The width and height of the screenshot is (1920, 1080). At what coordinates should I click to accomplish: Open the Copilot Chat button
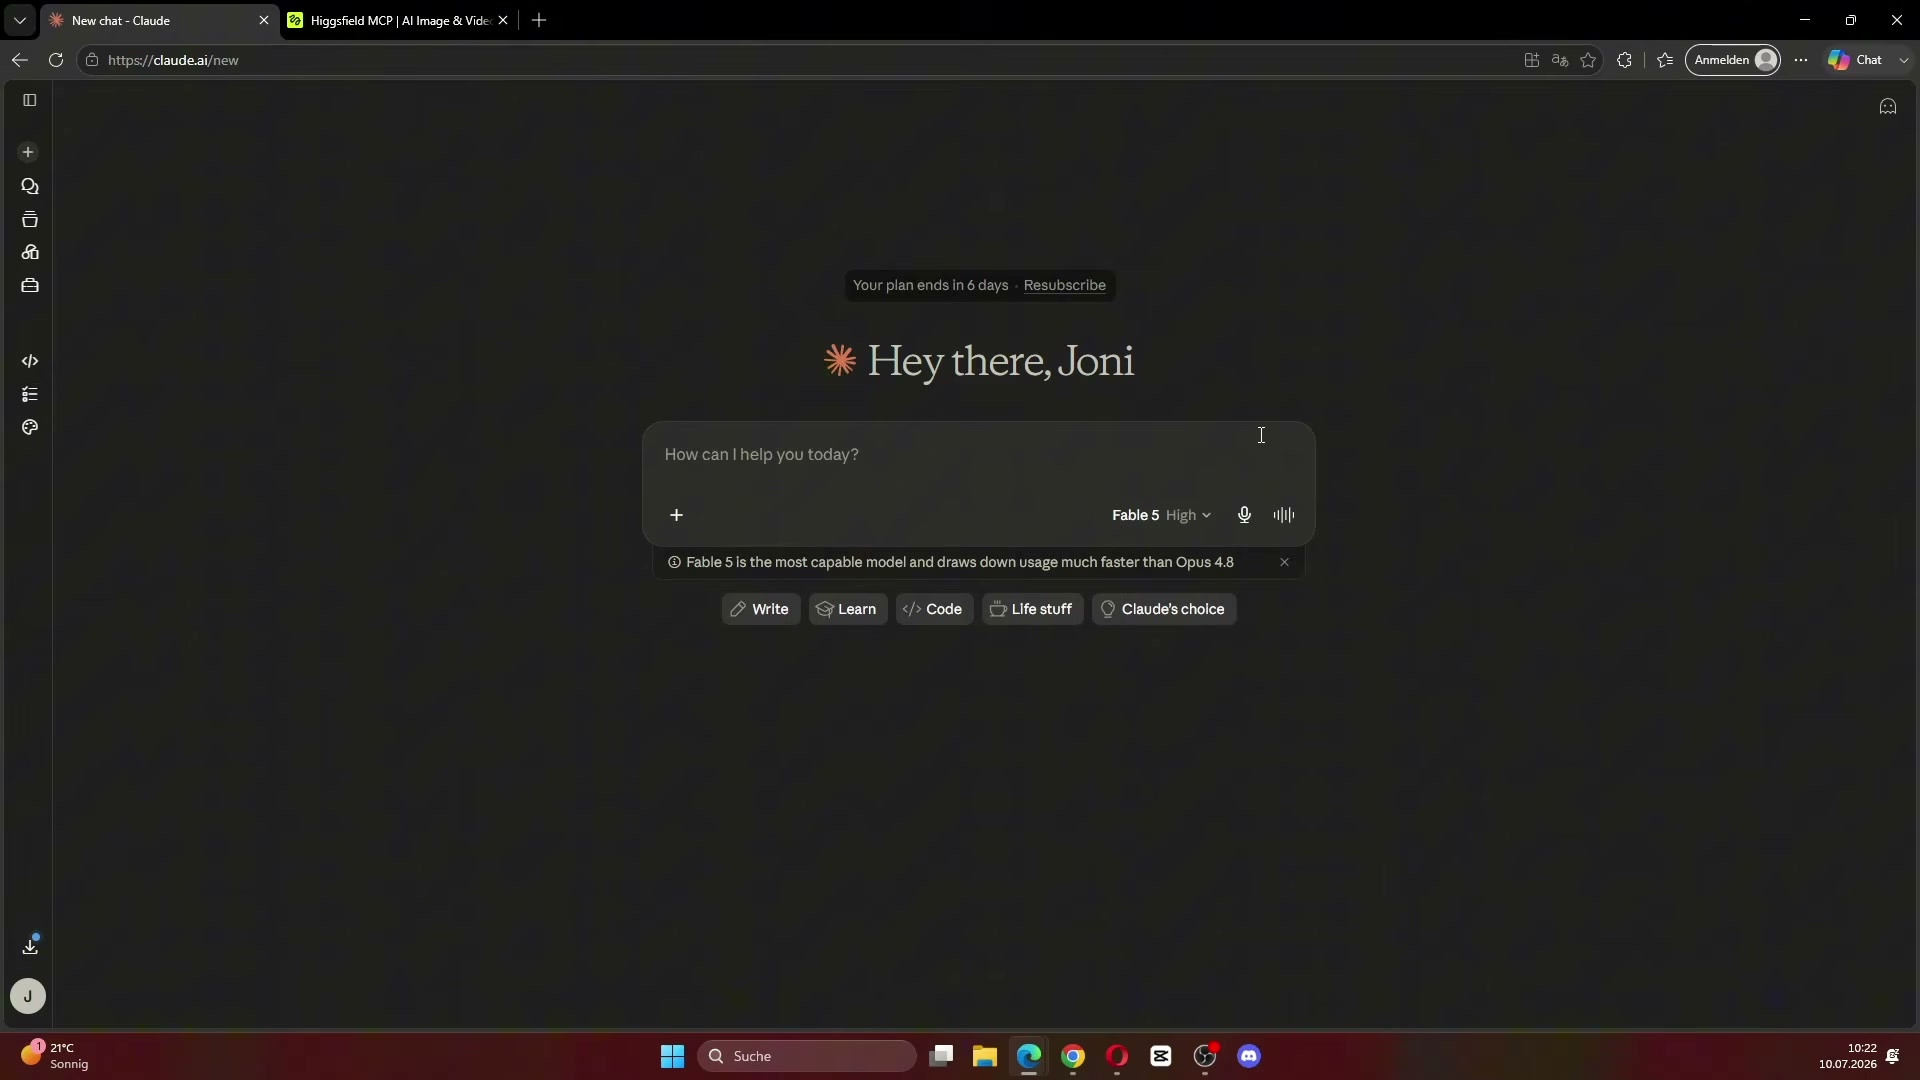point(1856,60)
